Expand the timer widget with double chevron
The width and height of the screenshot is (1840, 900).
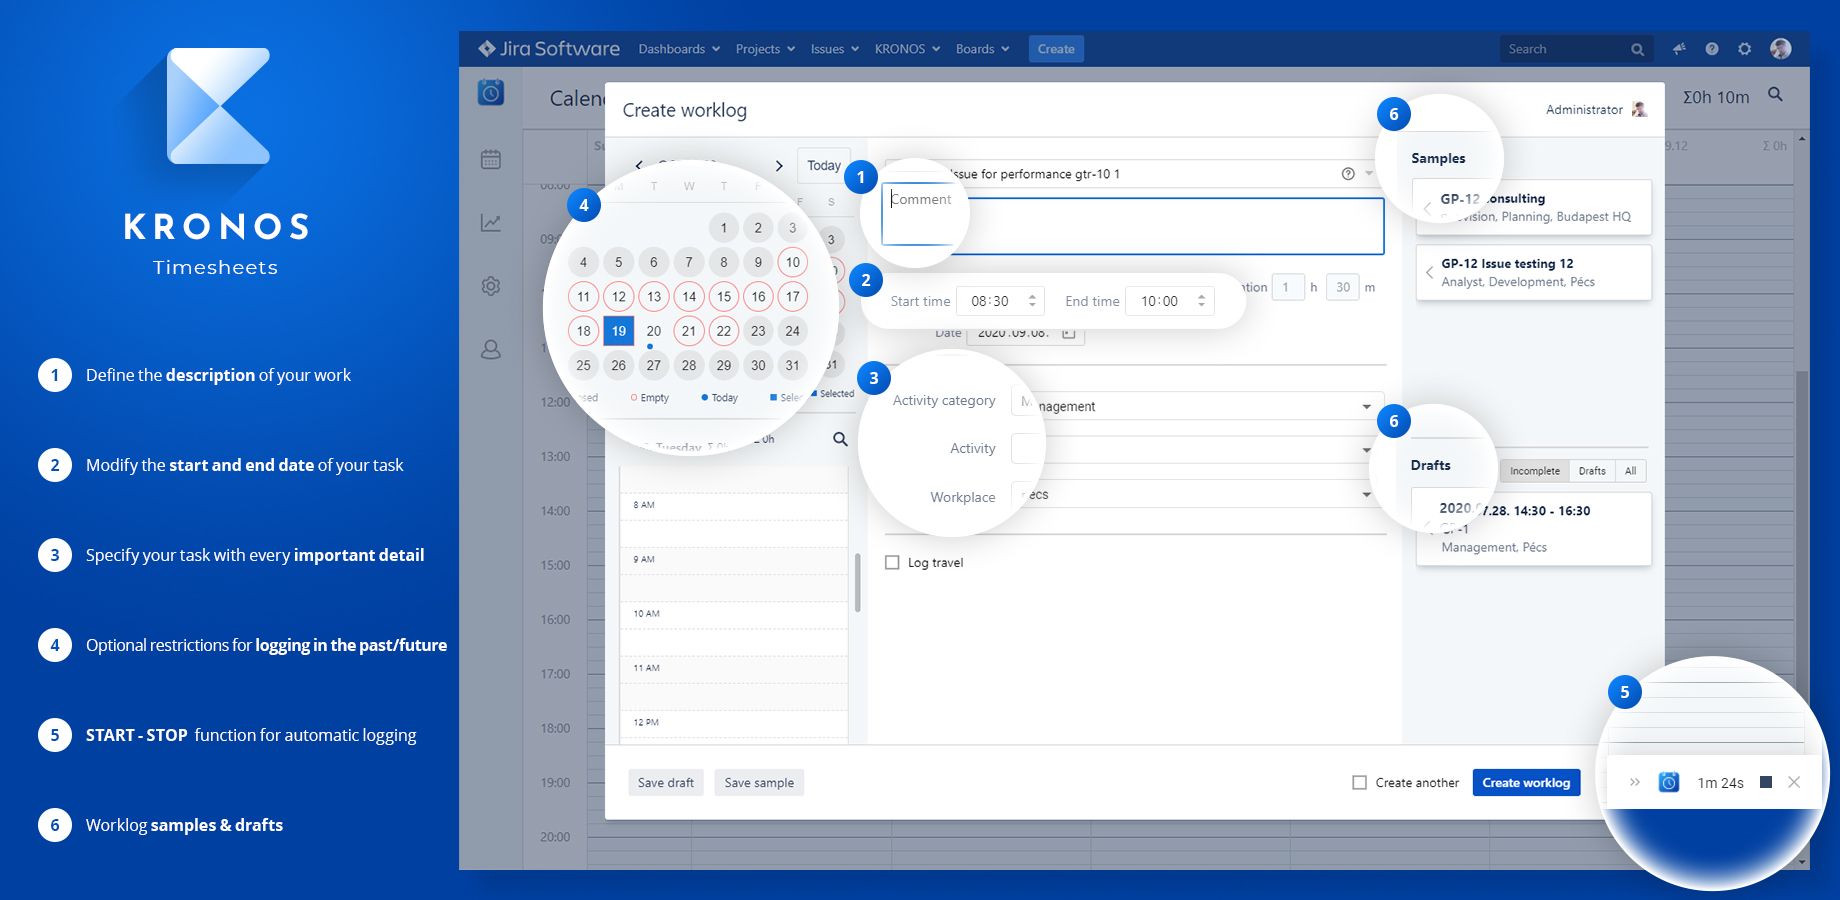click(x=1635, y=782)
